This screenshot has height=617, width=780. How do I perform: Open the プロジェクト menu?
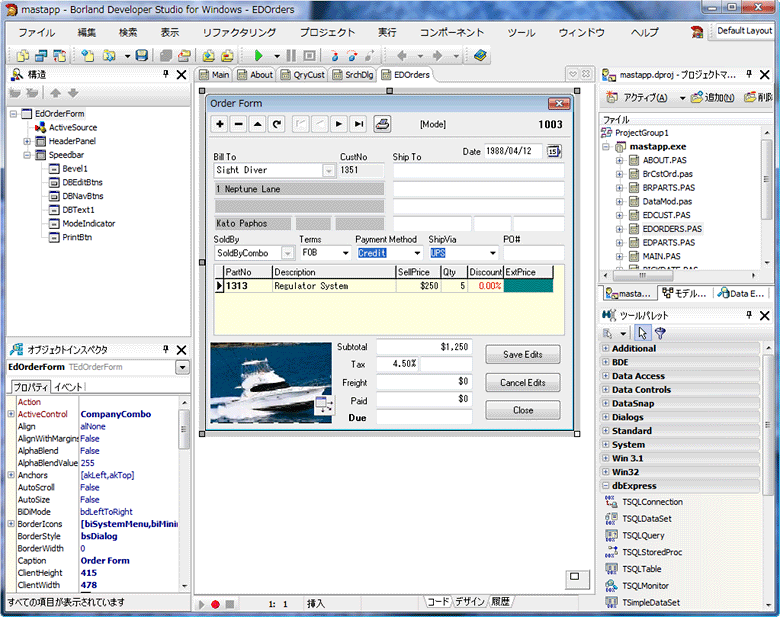(327, 32)
